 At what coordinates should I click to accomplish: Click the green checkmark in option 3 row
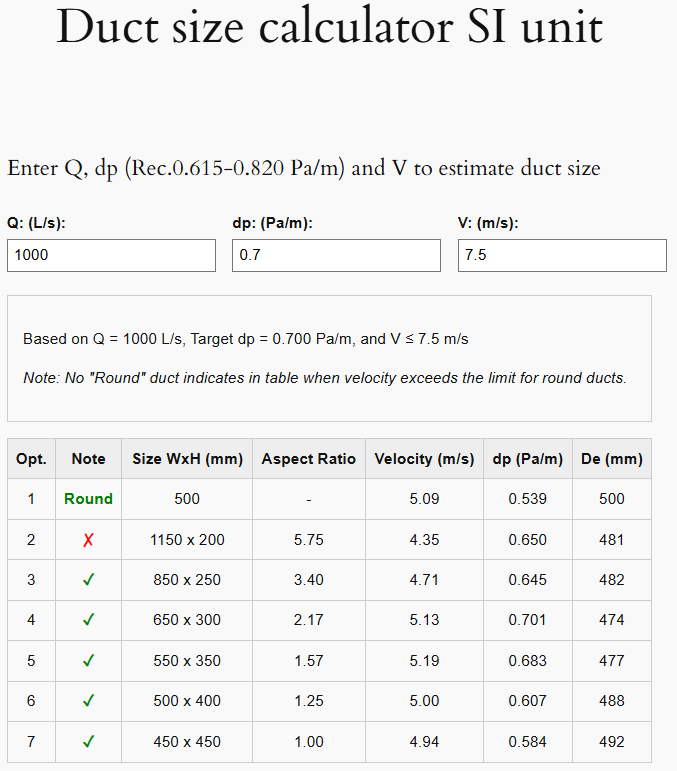click(88, 580)
